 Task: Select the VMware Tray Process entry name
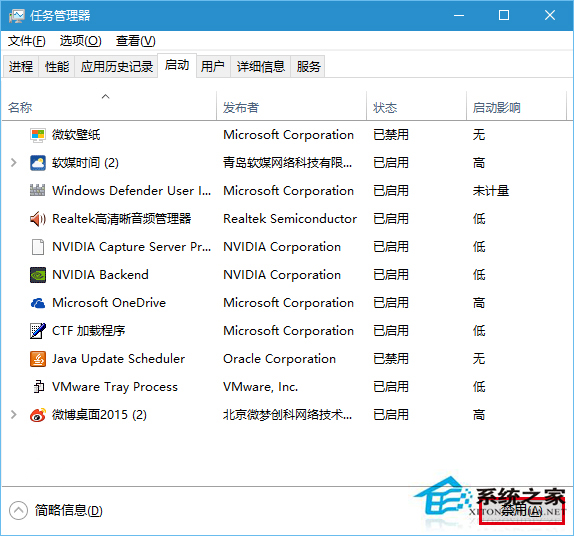tap(115, 387)
